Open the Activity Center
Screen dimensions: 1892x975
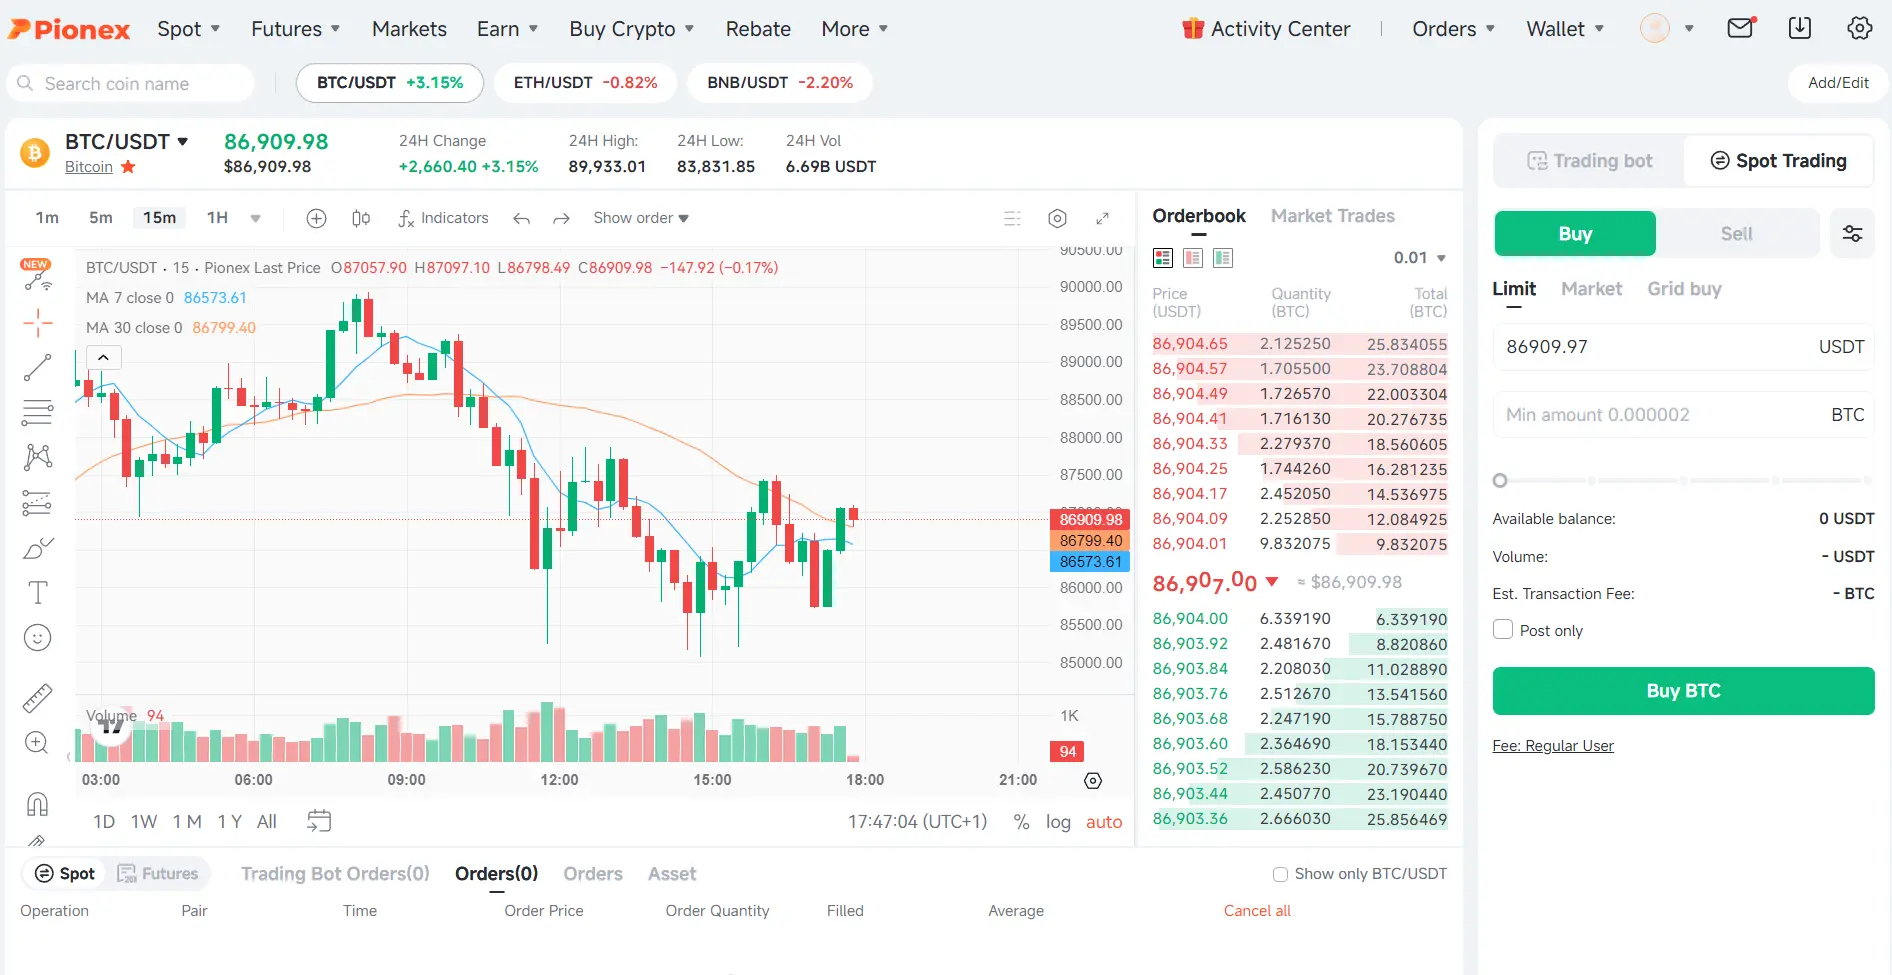coord(1266,29)
